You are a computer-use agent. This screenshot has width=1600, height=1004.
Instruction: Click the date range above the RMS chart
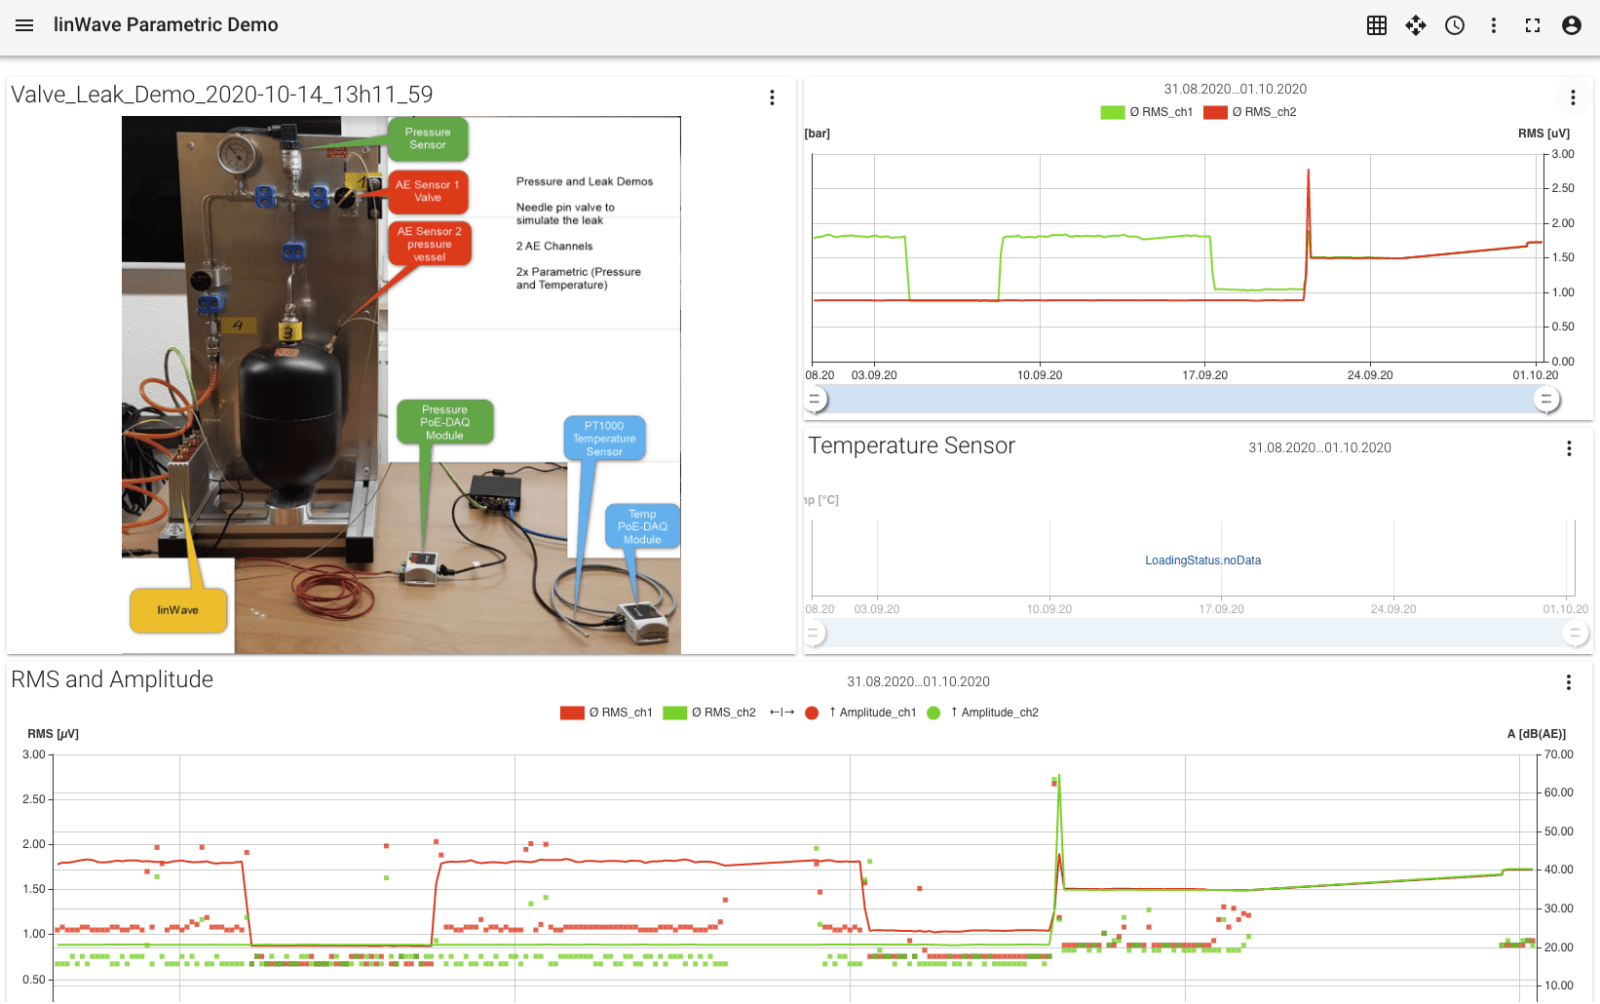coord(1235,89)
